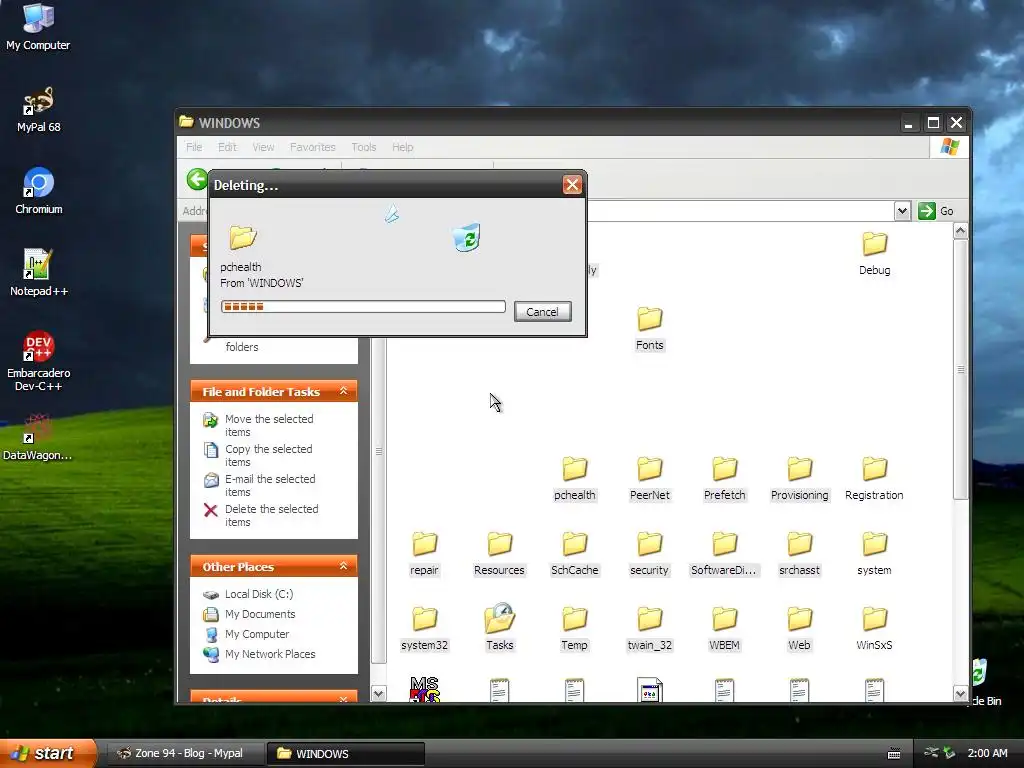Select the Provisioning folder
The width and height of the screenshot is (1024, 768).
tap(799, 479)
